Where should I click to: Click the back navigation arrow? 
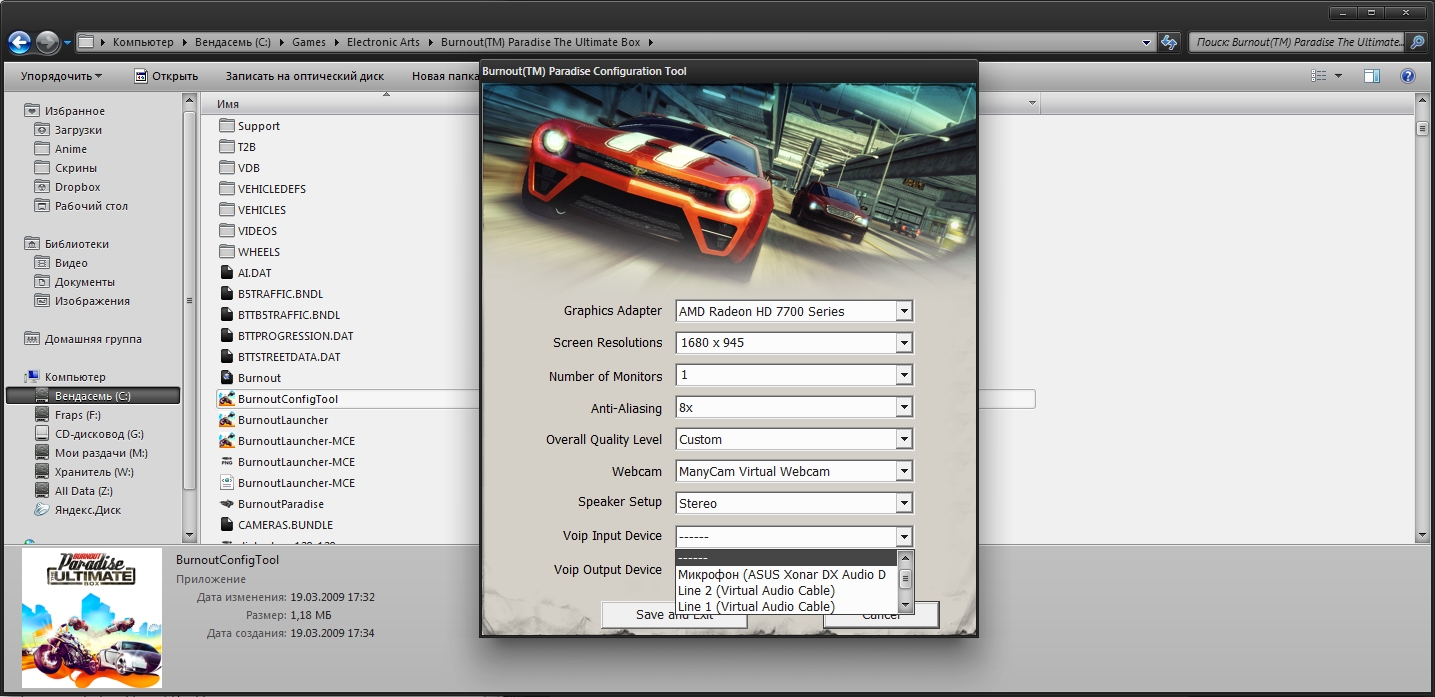(x=19, y=42)
